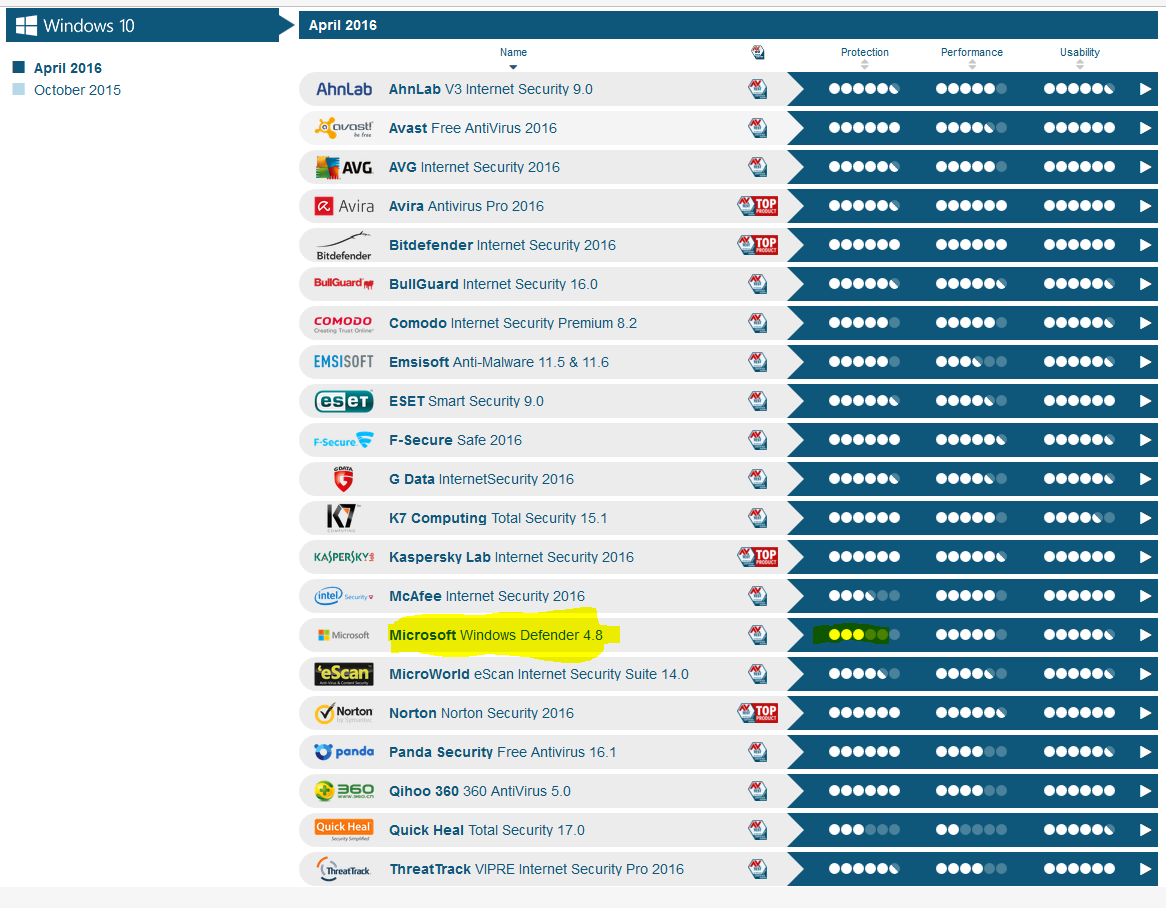This screenshot has width=1166, height=908.
Task: Expand details arrow for ThreatTrack VIPRE row
Action: 1145,869
